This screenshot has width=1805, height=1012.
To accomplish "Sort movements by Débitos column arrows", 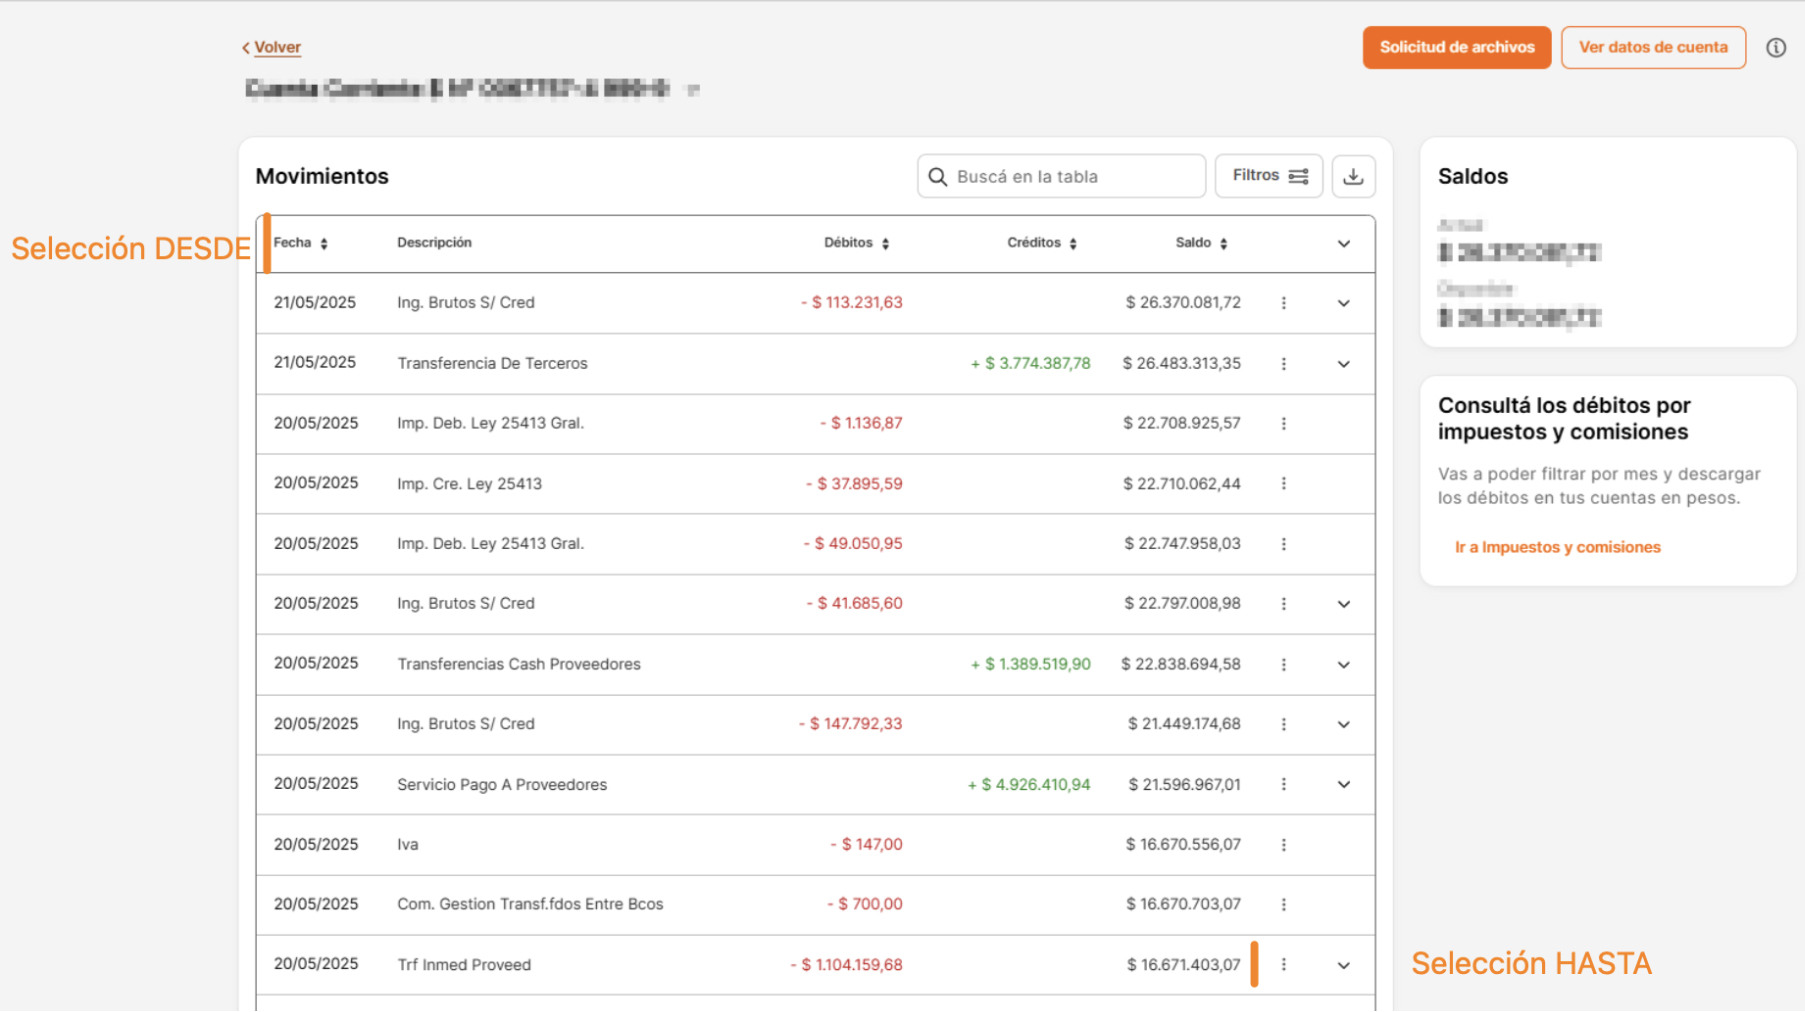I will (885, 244).
